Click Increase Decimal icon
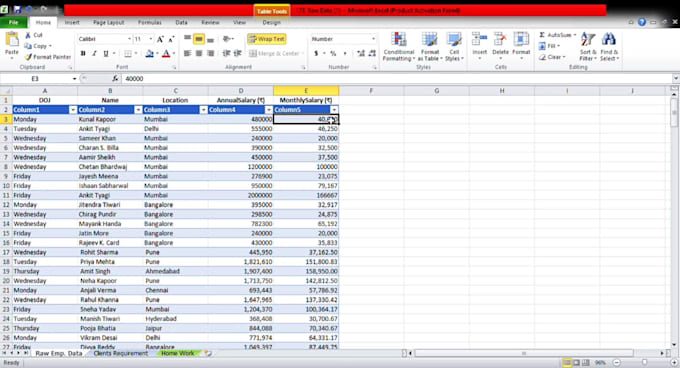 click(x=361, y=53)
